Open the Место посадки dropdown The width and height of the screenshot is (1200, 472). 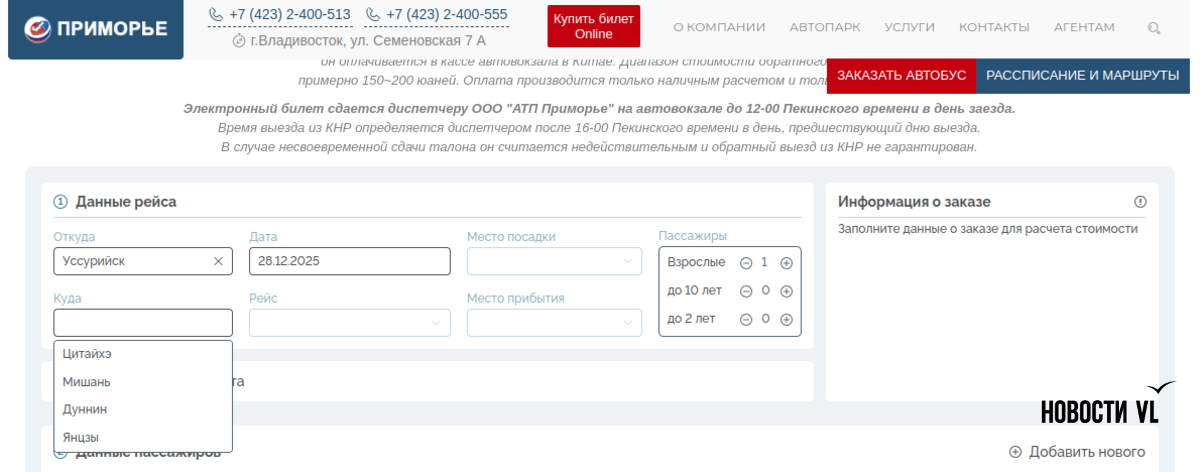(554, 261)
